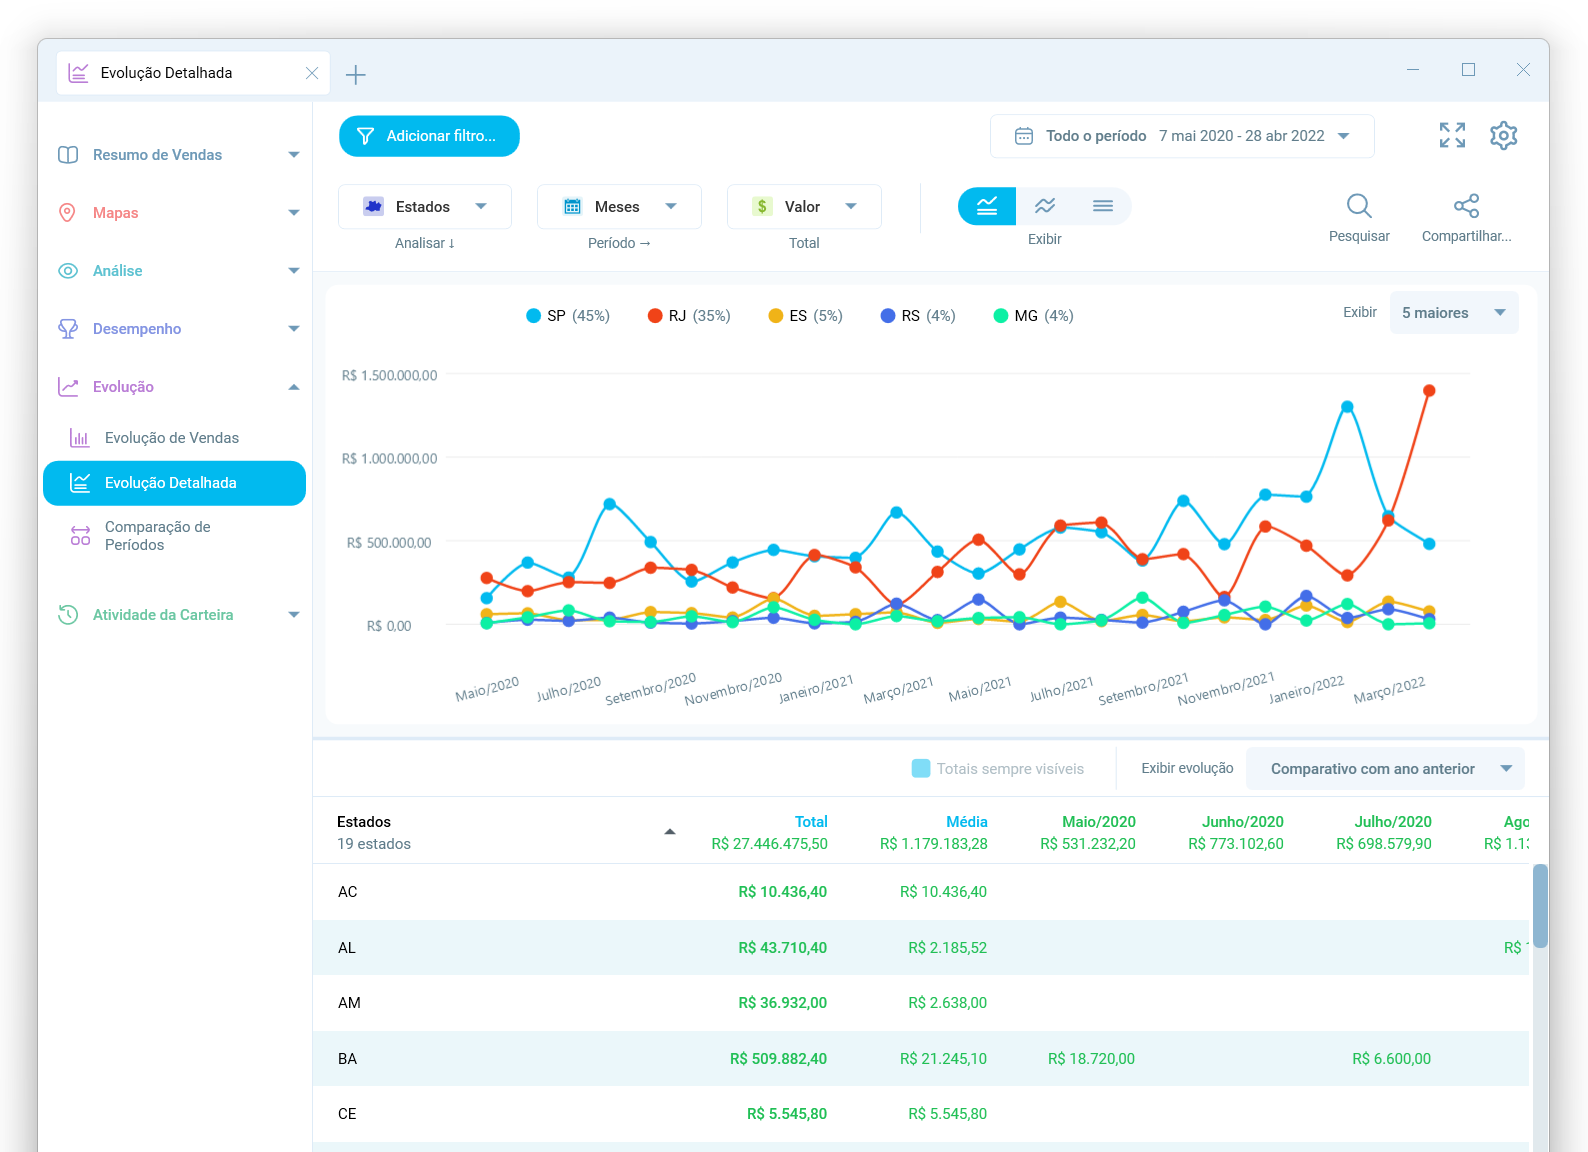Image resolution: width=1588 pixels, height=1152 pixels.
Task: Click the Evolução de Vendas bar chart icon
Action: pos(80,438)
